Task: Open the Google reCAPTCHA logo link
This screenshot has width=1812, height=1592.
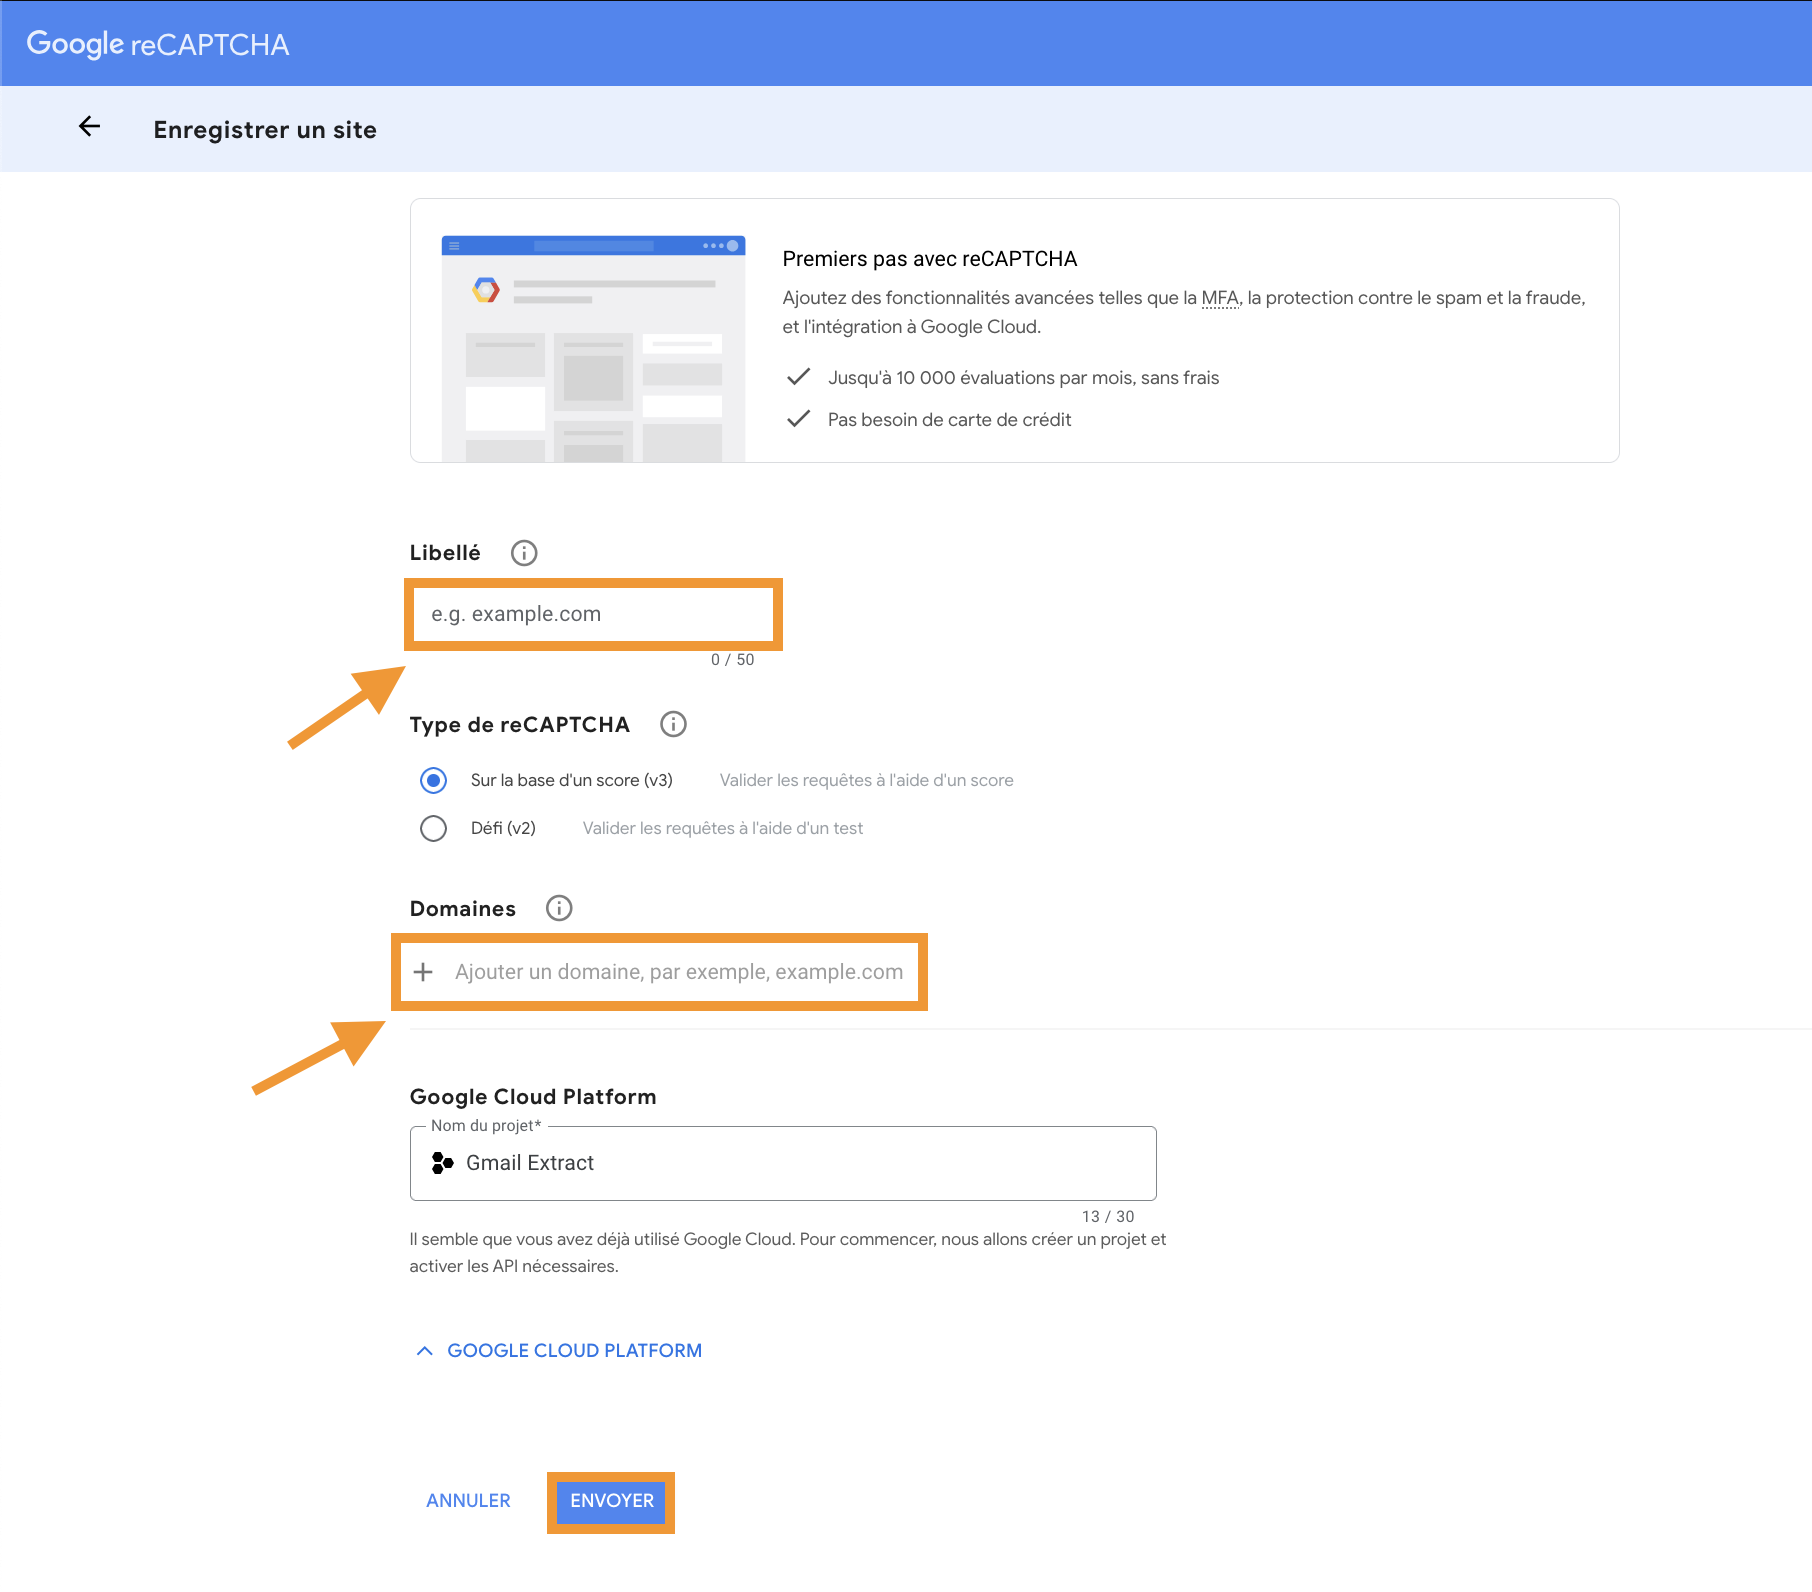Action: (x=158, y=44)
